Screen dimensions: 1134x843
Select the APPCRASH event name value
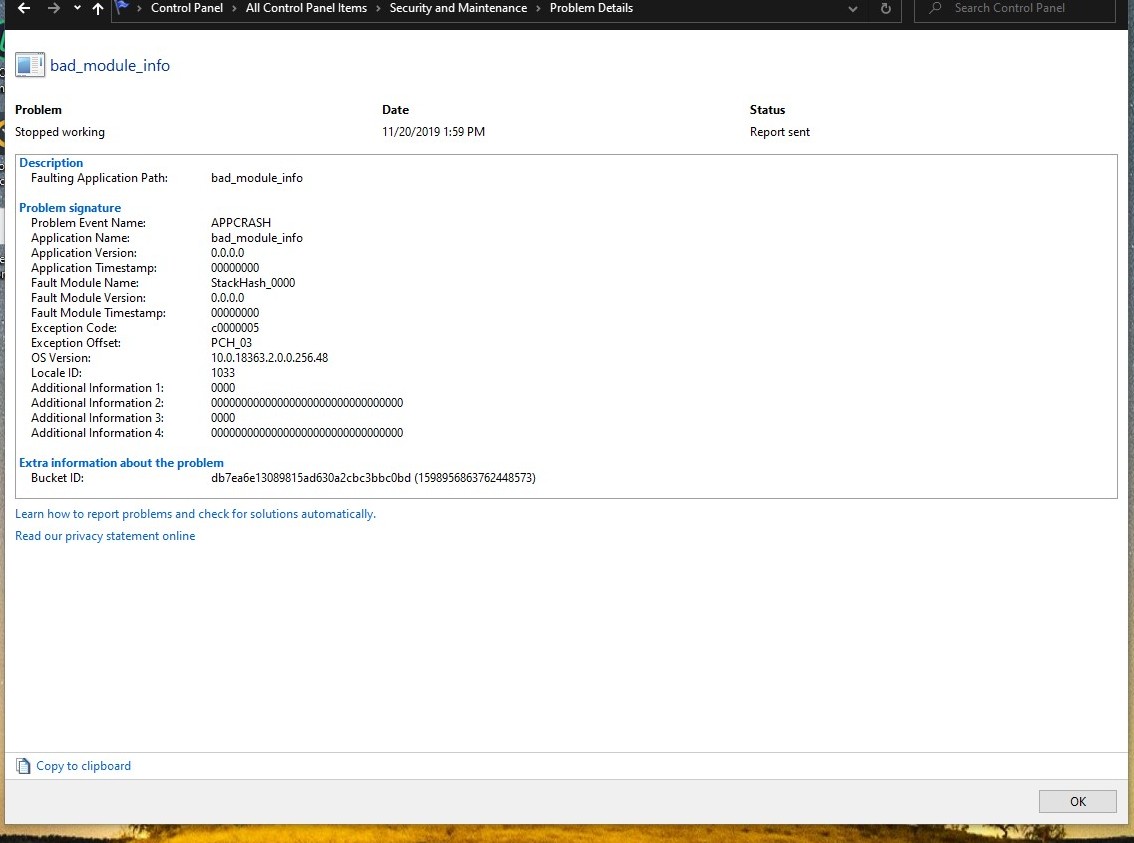click(241, 223)
